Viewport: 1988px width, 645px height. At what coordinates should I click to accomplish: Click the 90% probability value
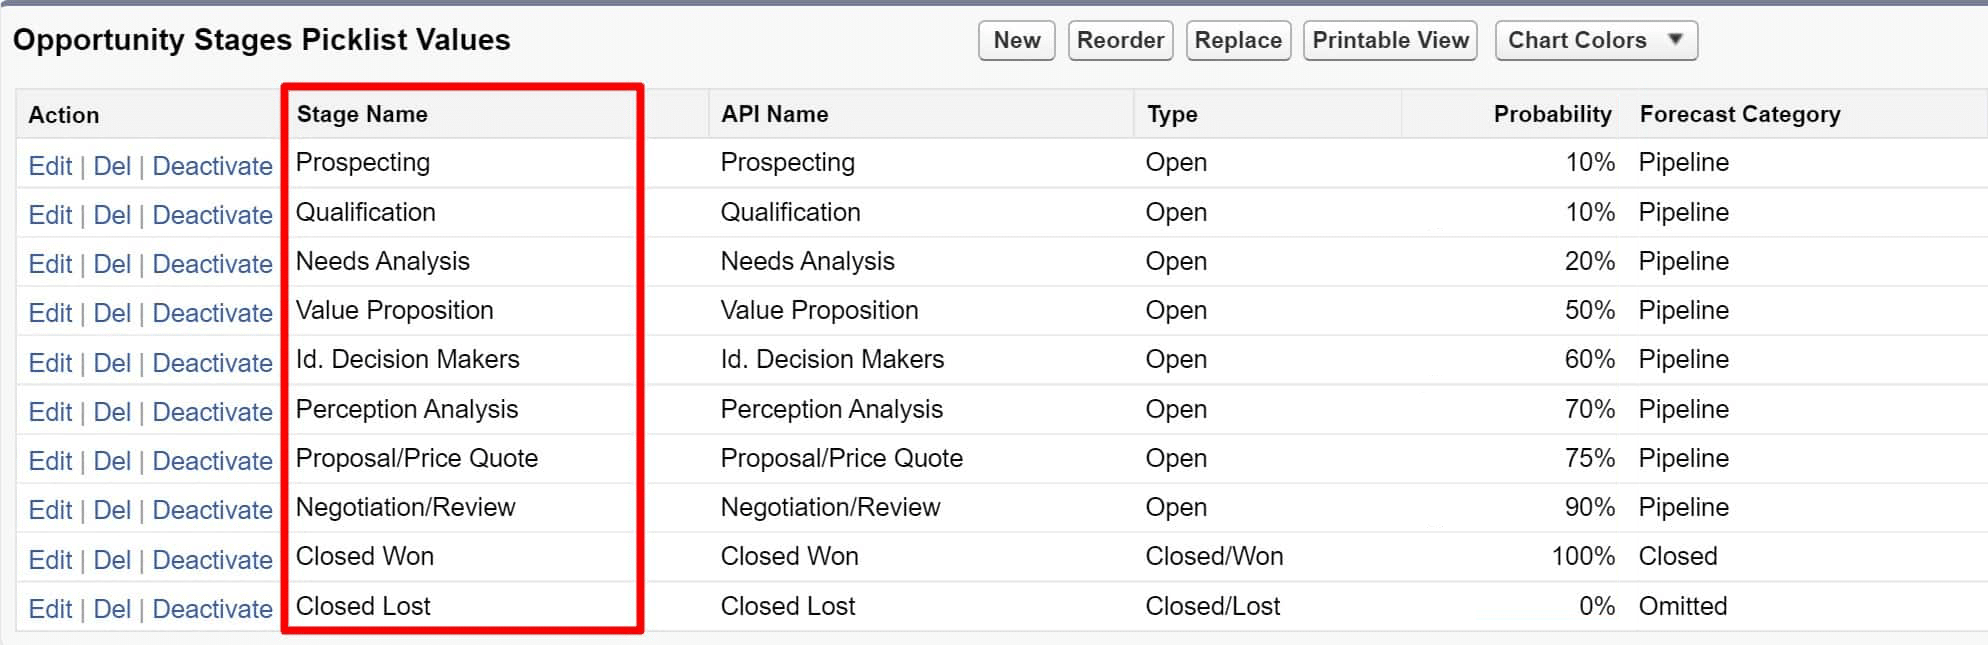tap(1590, 507)
